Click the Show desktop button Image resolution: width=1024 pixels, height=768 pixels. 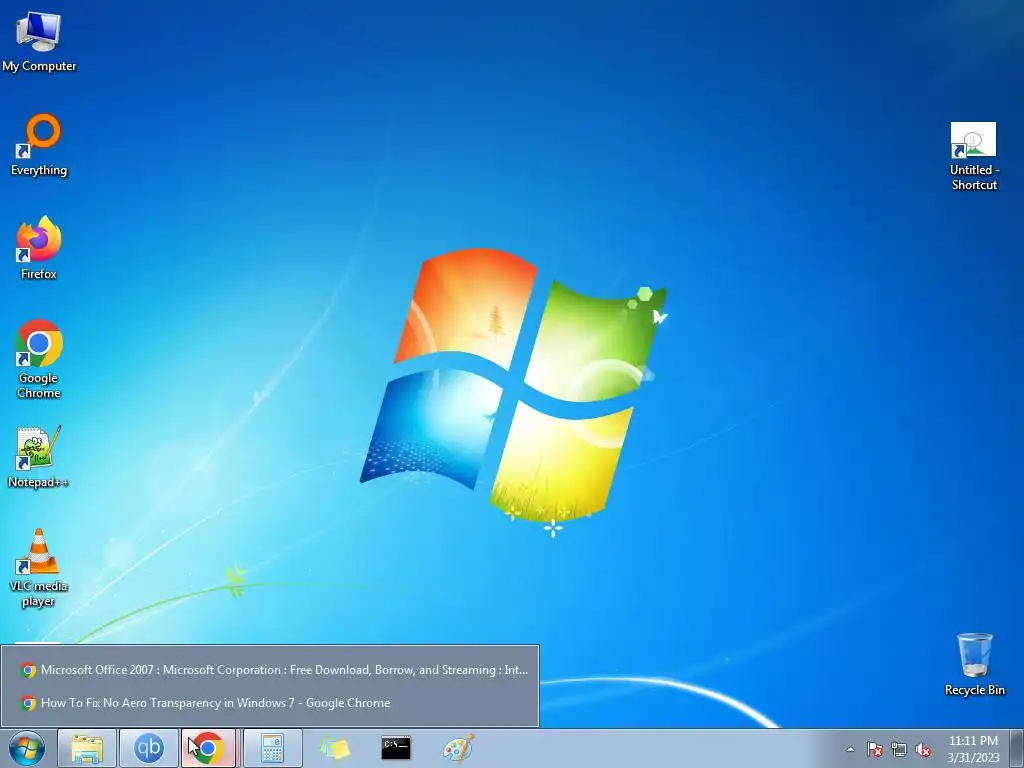[x=1017, y=748]
